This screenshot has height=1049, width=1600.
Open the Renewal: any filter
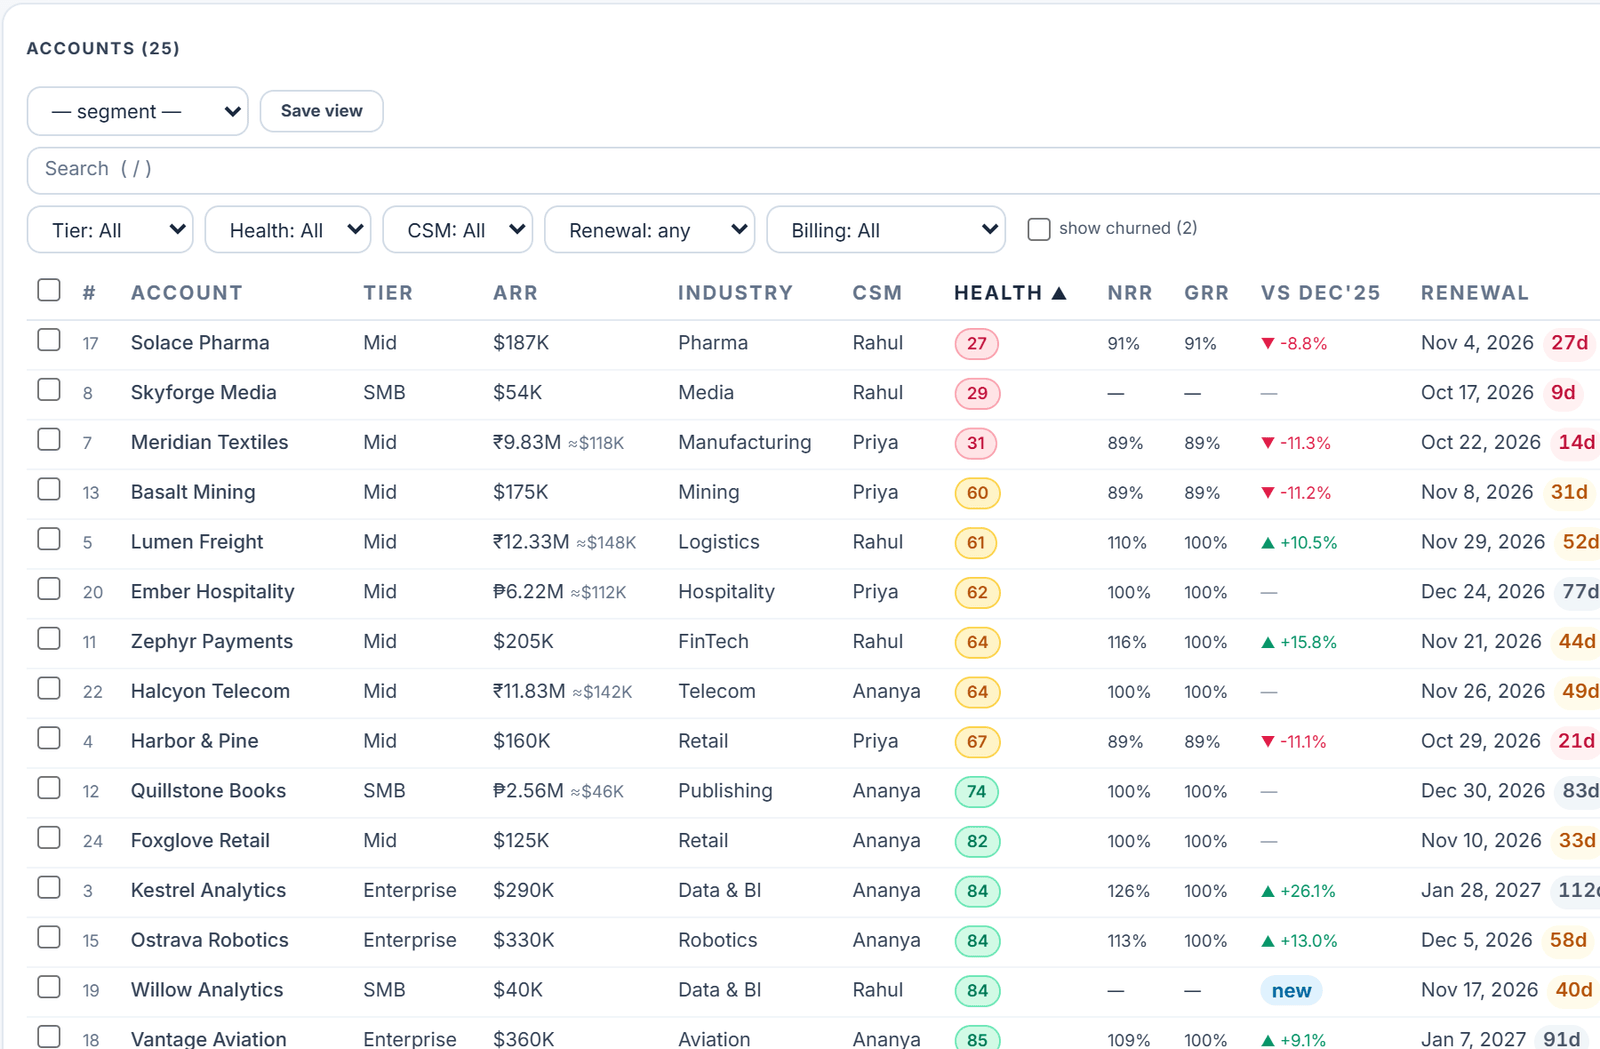point(649,230)
